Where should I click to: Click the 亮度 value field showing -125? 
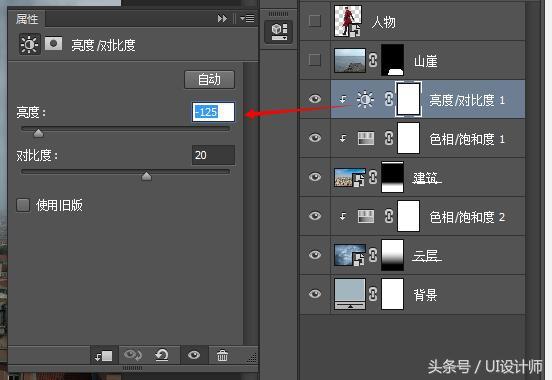(x=213, y=112)
